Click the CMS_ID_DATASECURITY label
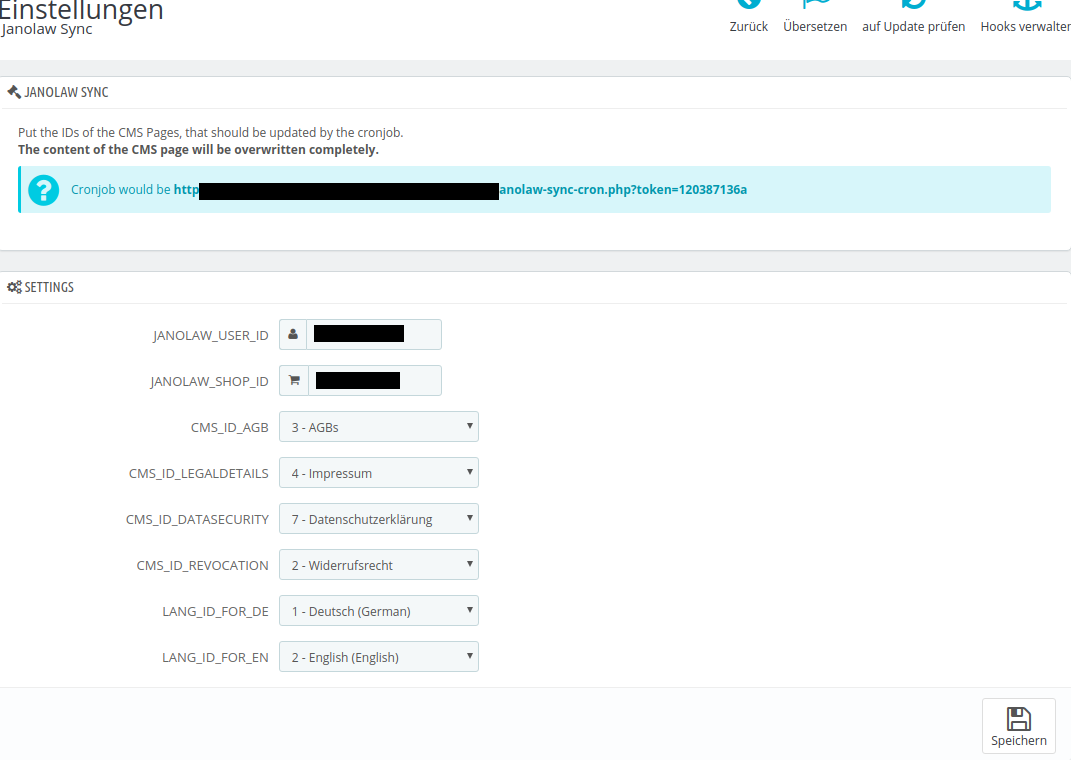The height and width of the screenshot is (760, 1071). click(x=197, y=520)
